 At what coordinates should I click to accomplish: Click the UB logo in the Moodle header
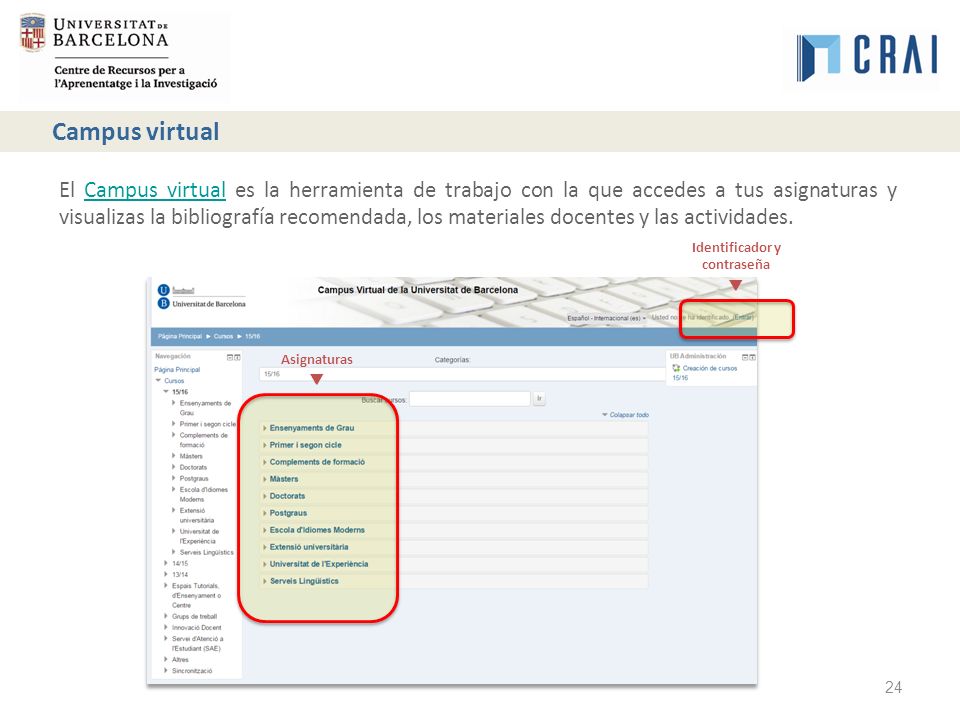163,296
